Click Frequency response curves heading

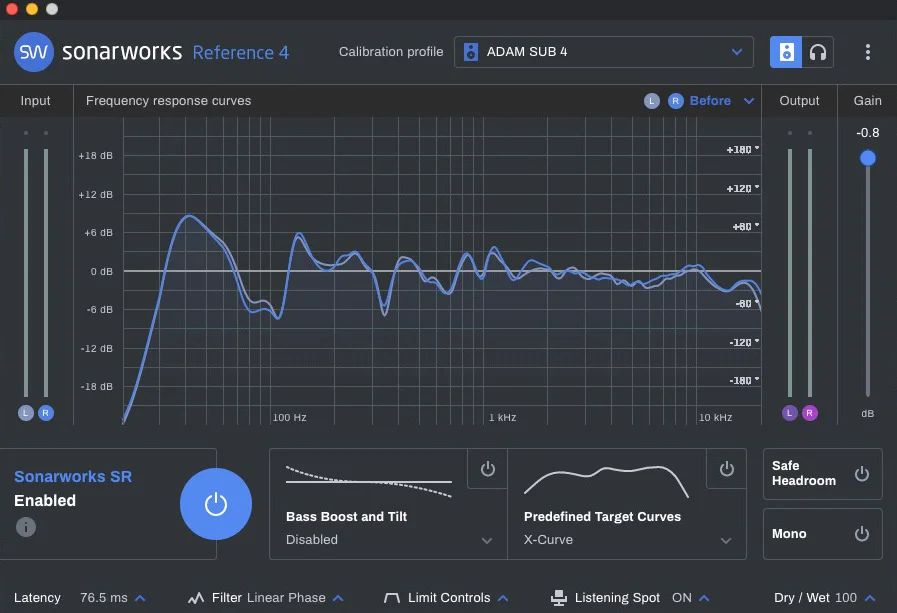[168, 101]
